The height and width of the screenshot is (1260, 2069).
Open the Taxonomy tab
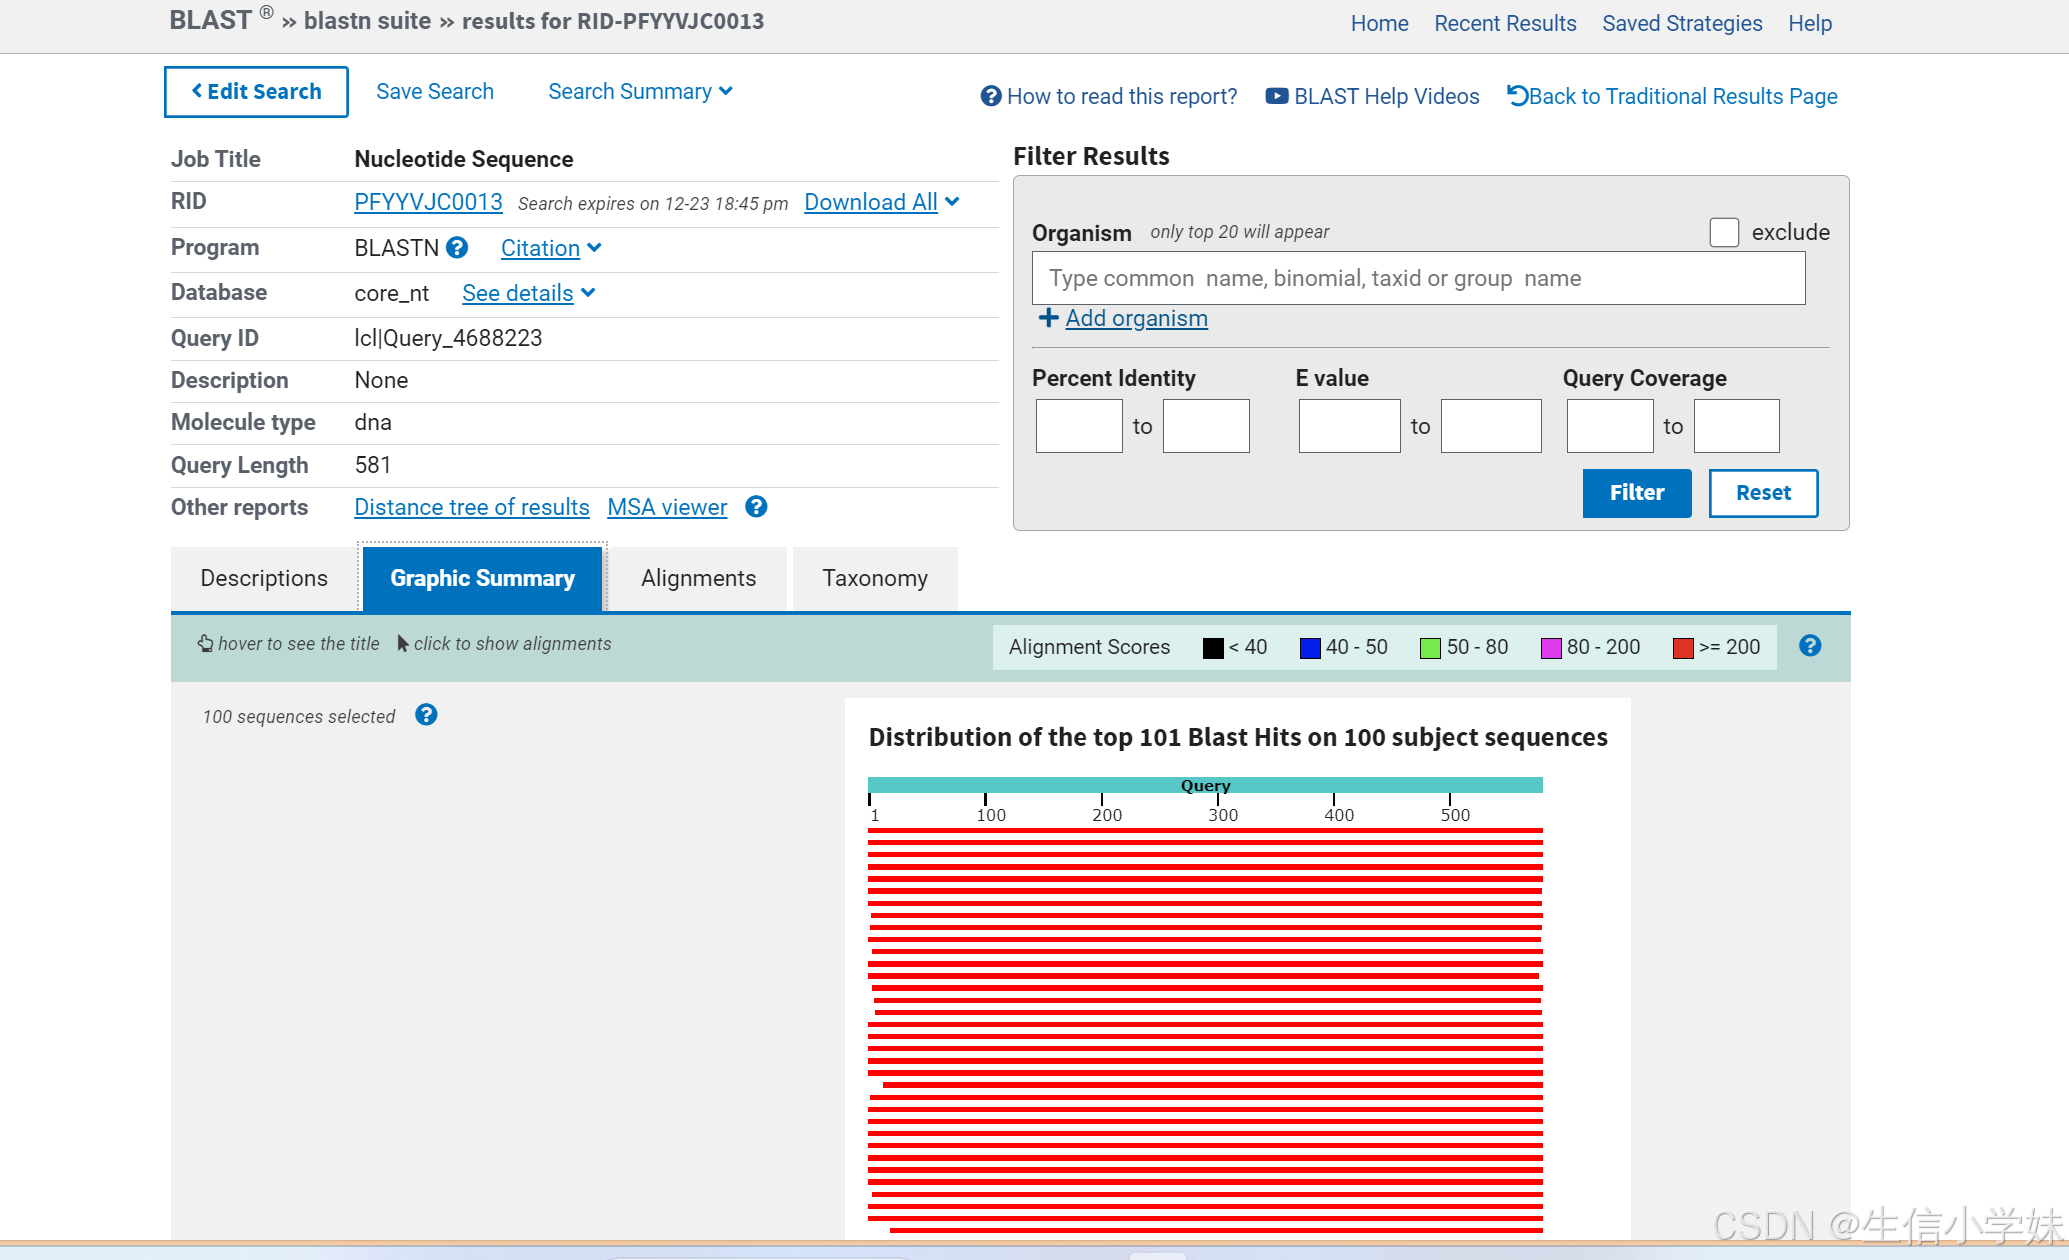[874, 578]
